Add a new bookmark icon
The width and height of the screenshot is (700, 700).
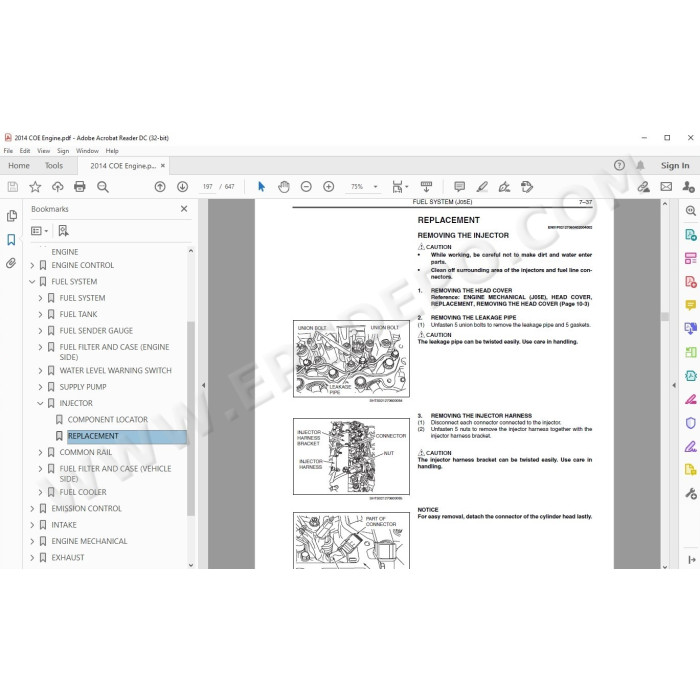pos(63,231)
